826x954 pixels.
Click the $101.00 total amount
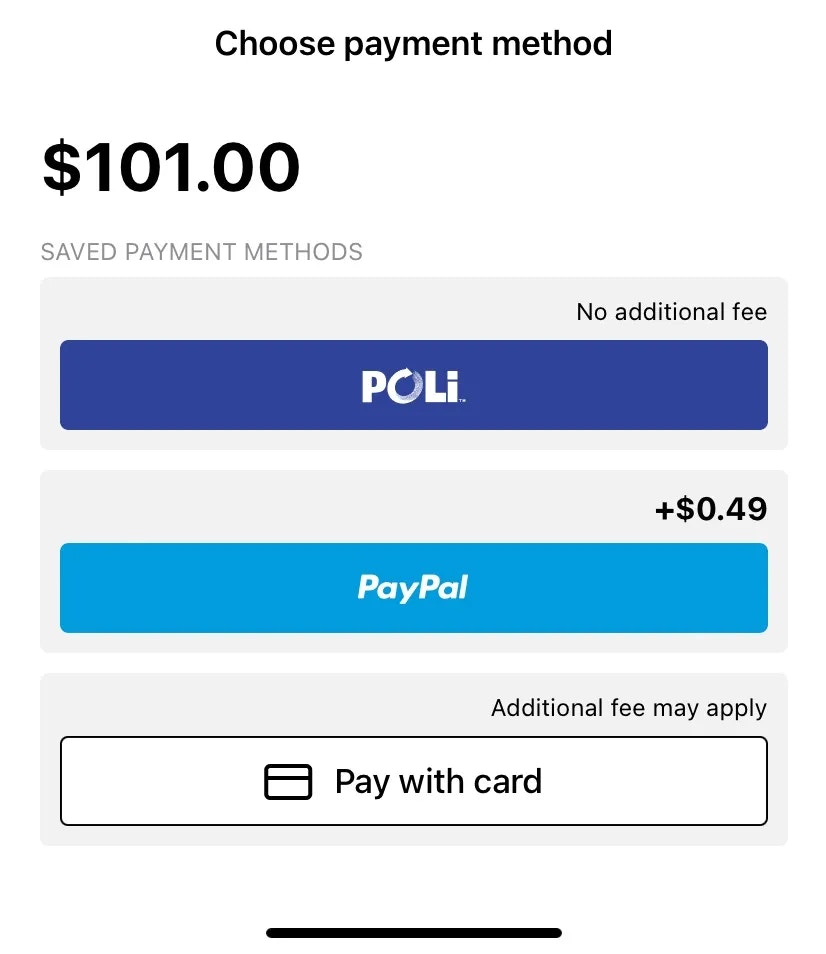(x=171, y=167)
